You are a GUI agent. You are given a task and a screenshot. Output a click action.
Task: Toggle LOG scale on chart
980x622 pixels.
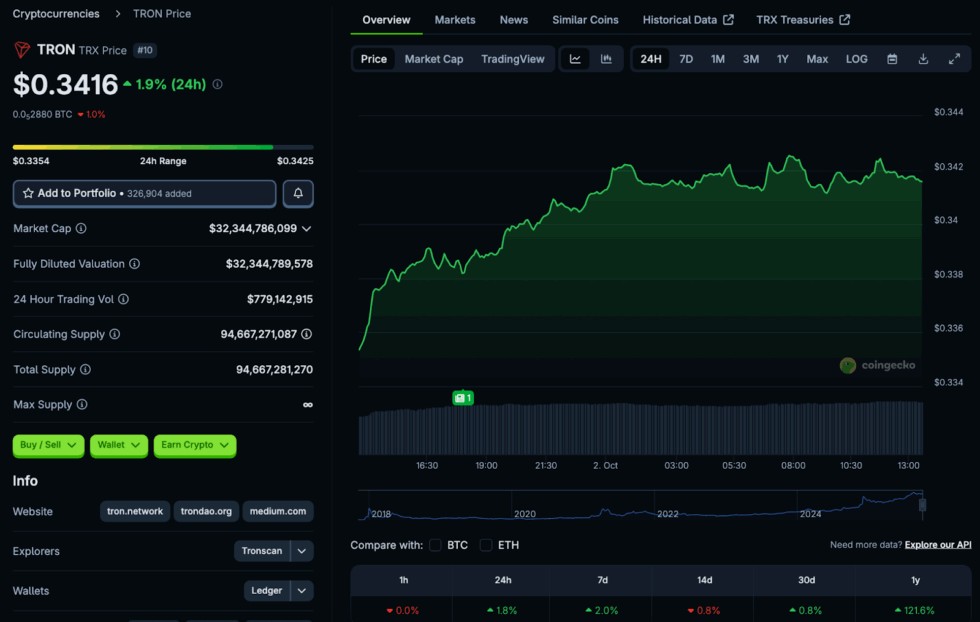coord(856,59)
